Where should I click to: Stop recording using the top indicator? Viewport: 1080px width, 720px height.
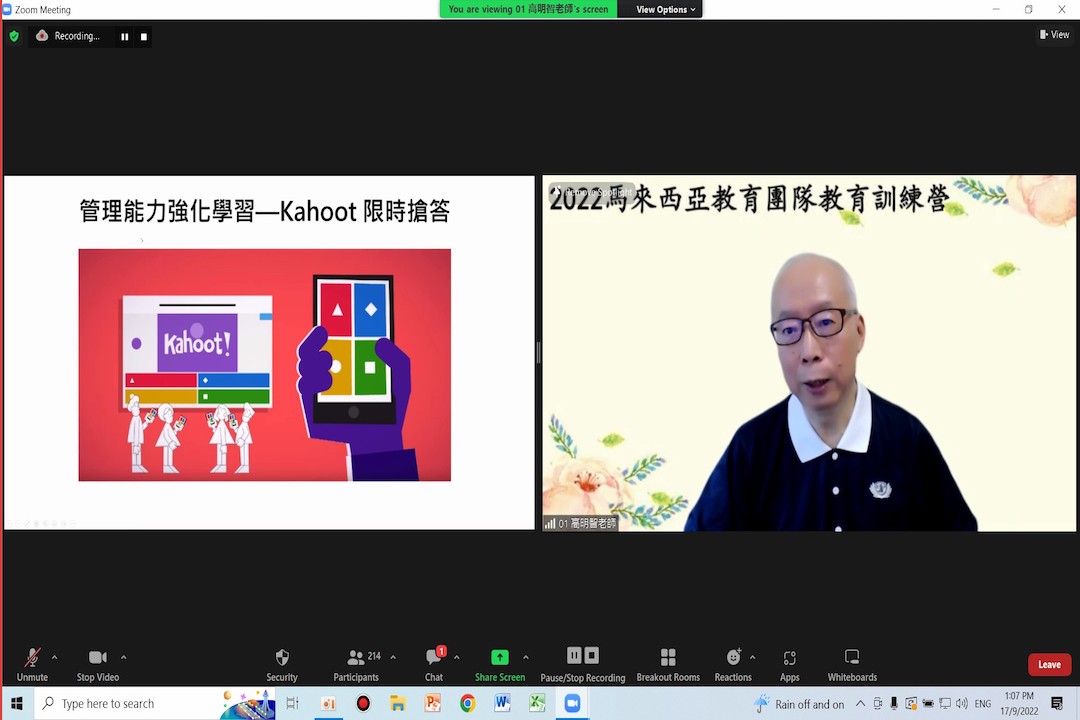(144, 37)
